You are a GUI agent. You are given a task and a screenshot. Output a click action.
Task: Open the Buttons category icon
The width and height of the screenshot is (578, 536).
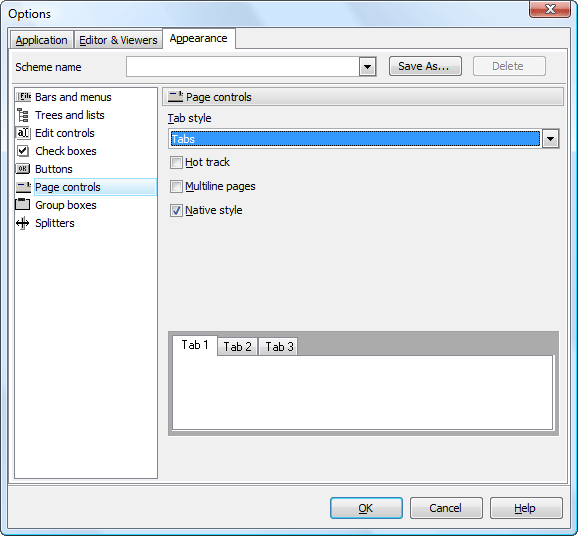[x=23, y=169]
